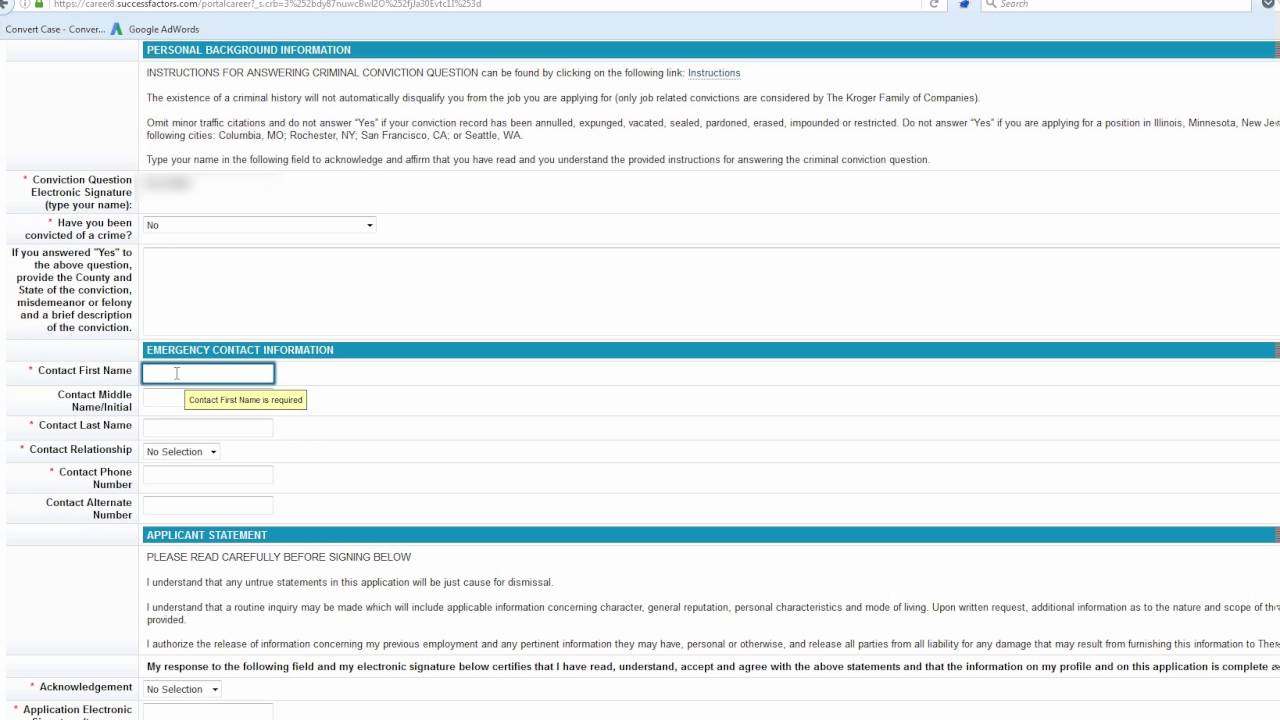Focus the browser Search field

click(x=1118, y=4)
